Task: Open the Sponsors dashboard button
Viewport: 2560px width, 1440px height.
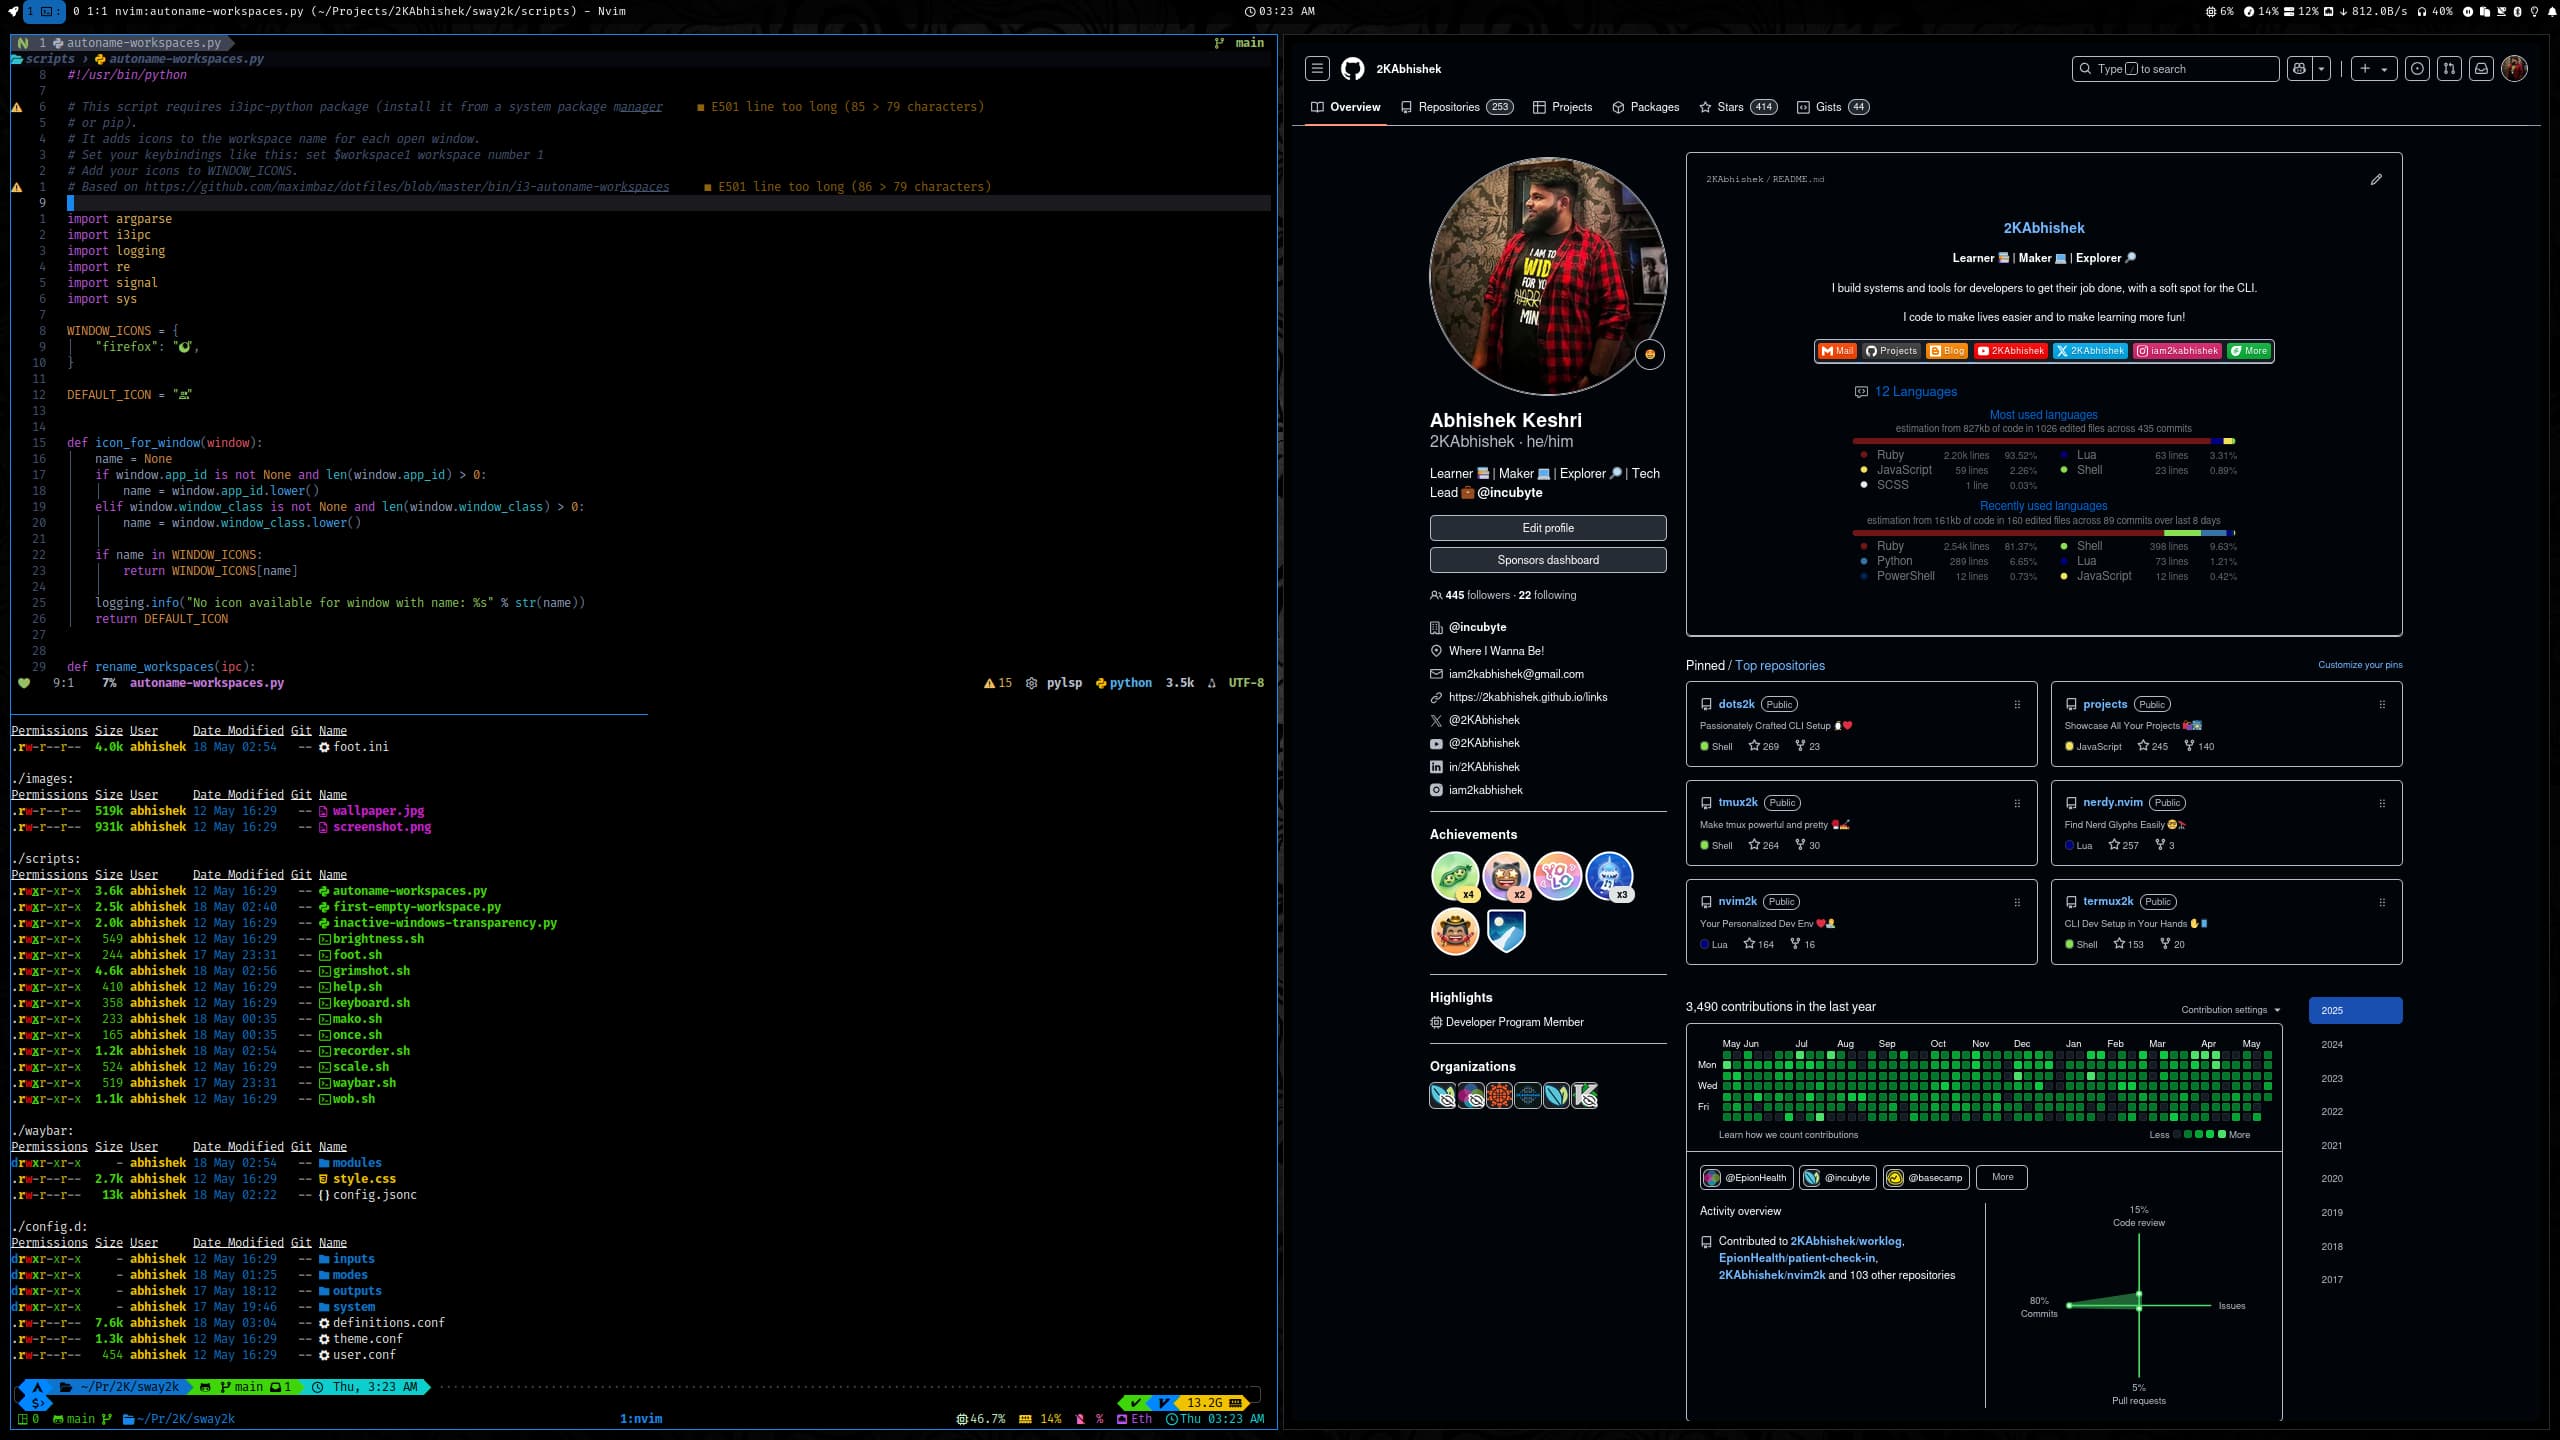Action: click(x=1547, y=560)
